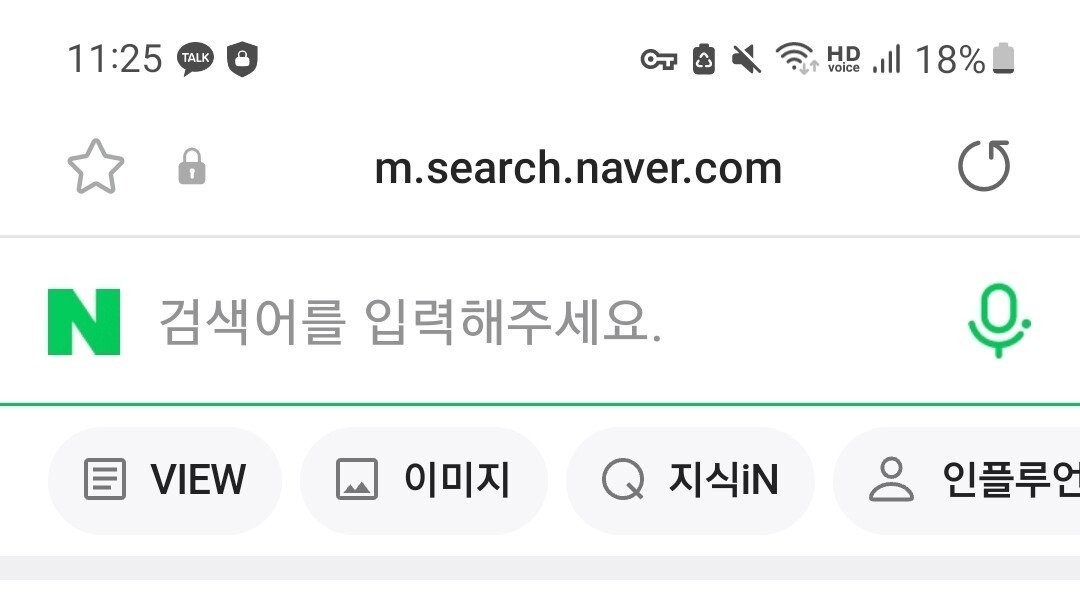This screenshot has height=600, width=1080.
Task: Tap the Wi-Fi status icon
Action: pyautogui.click(x=796, y=58)
